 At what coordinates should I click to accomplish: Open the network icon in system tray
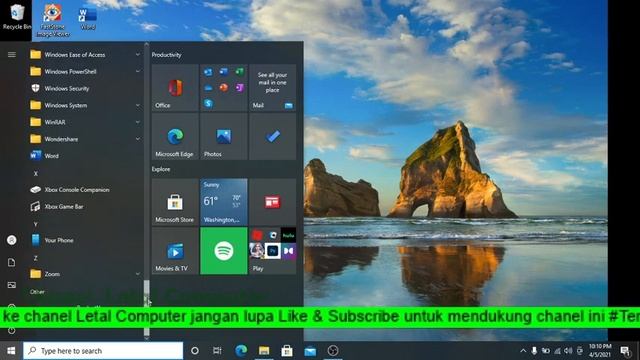pyautogui.click(x=557, y=351)
